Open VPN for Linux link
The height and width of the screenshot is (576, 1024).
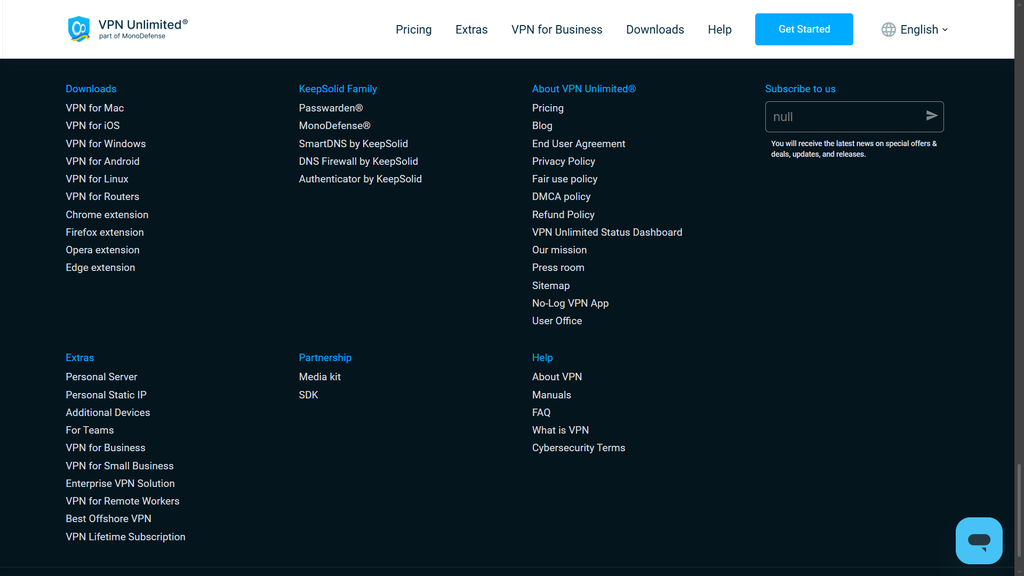tap(97, 179)
